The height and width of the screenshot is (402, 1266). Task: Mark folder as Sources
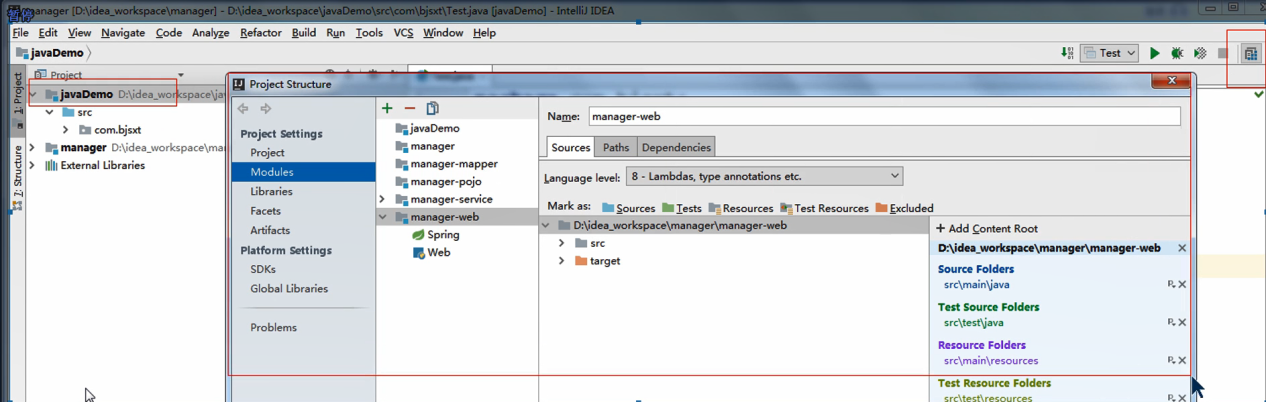point(628,208)
